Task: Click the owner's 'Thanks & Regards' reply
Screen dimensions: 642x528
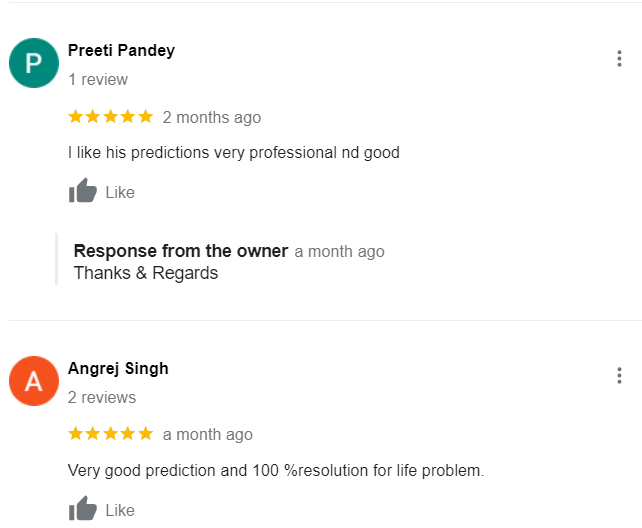Action: tap(146, 273)
